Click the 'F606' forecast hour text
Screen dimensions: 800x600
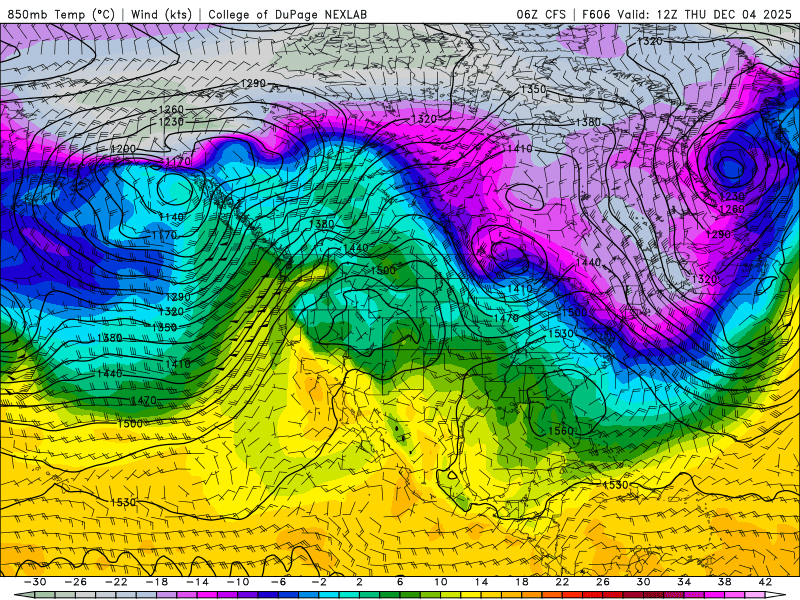(x=596, y=14)
